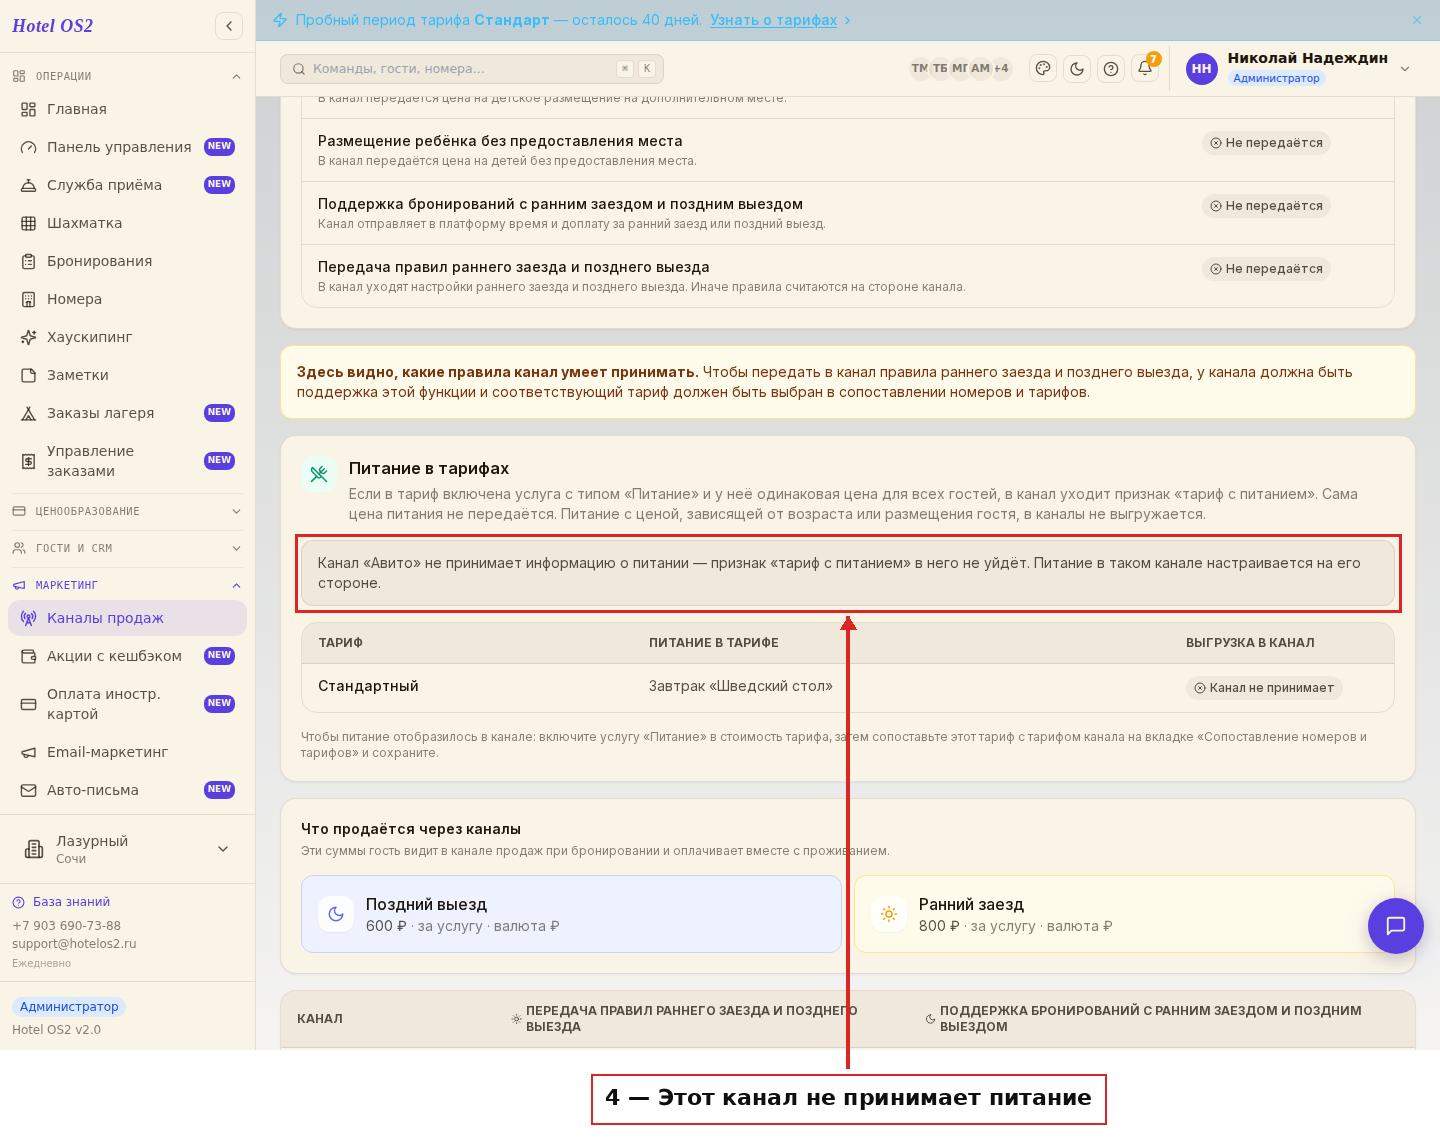Open Авто-письма in the sidebar
This screenshot has height=1148, width=1440.
click(x=127, y=790)
